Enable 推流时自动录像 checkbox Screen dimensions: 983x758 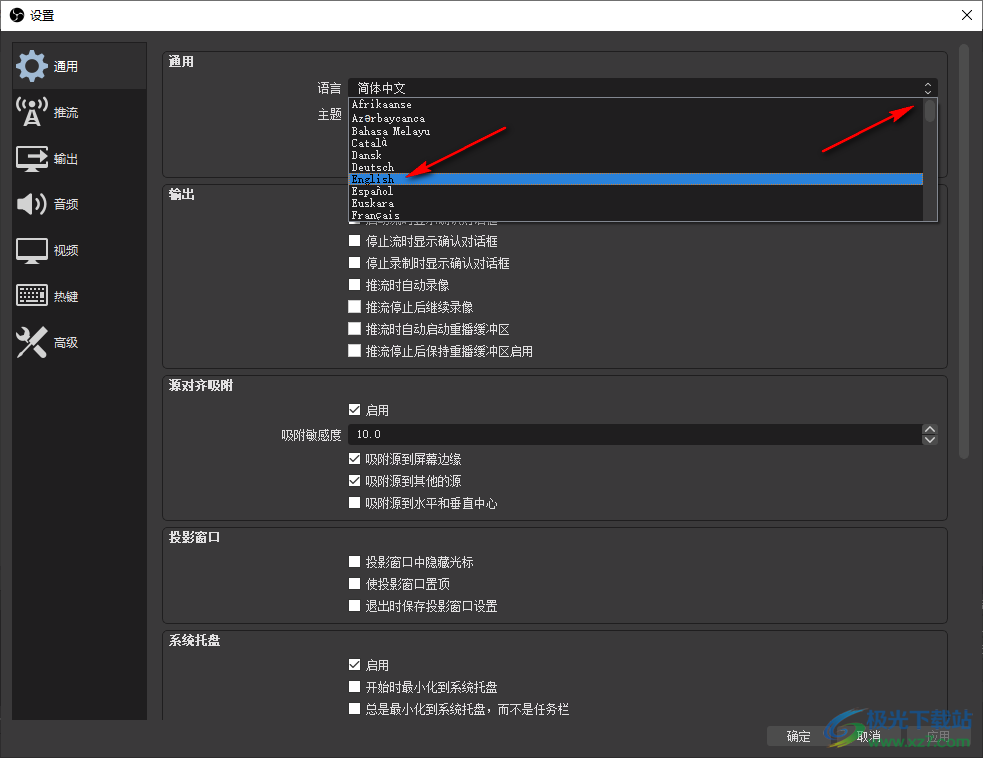pos(354,285)
